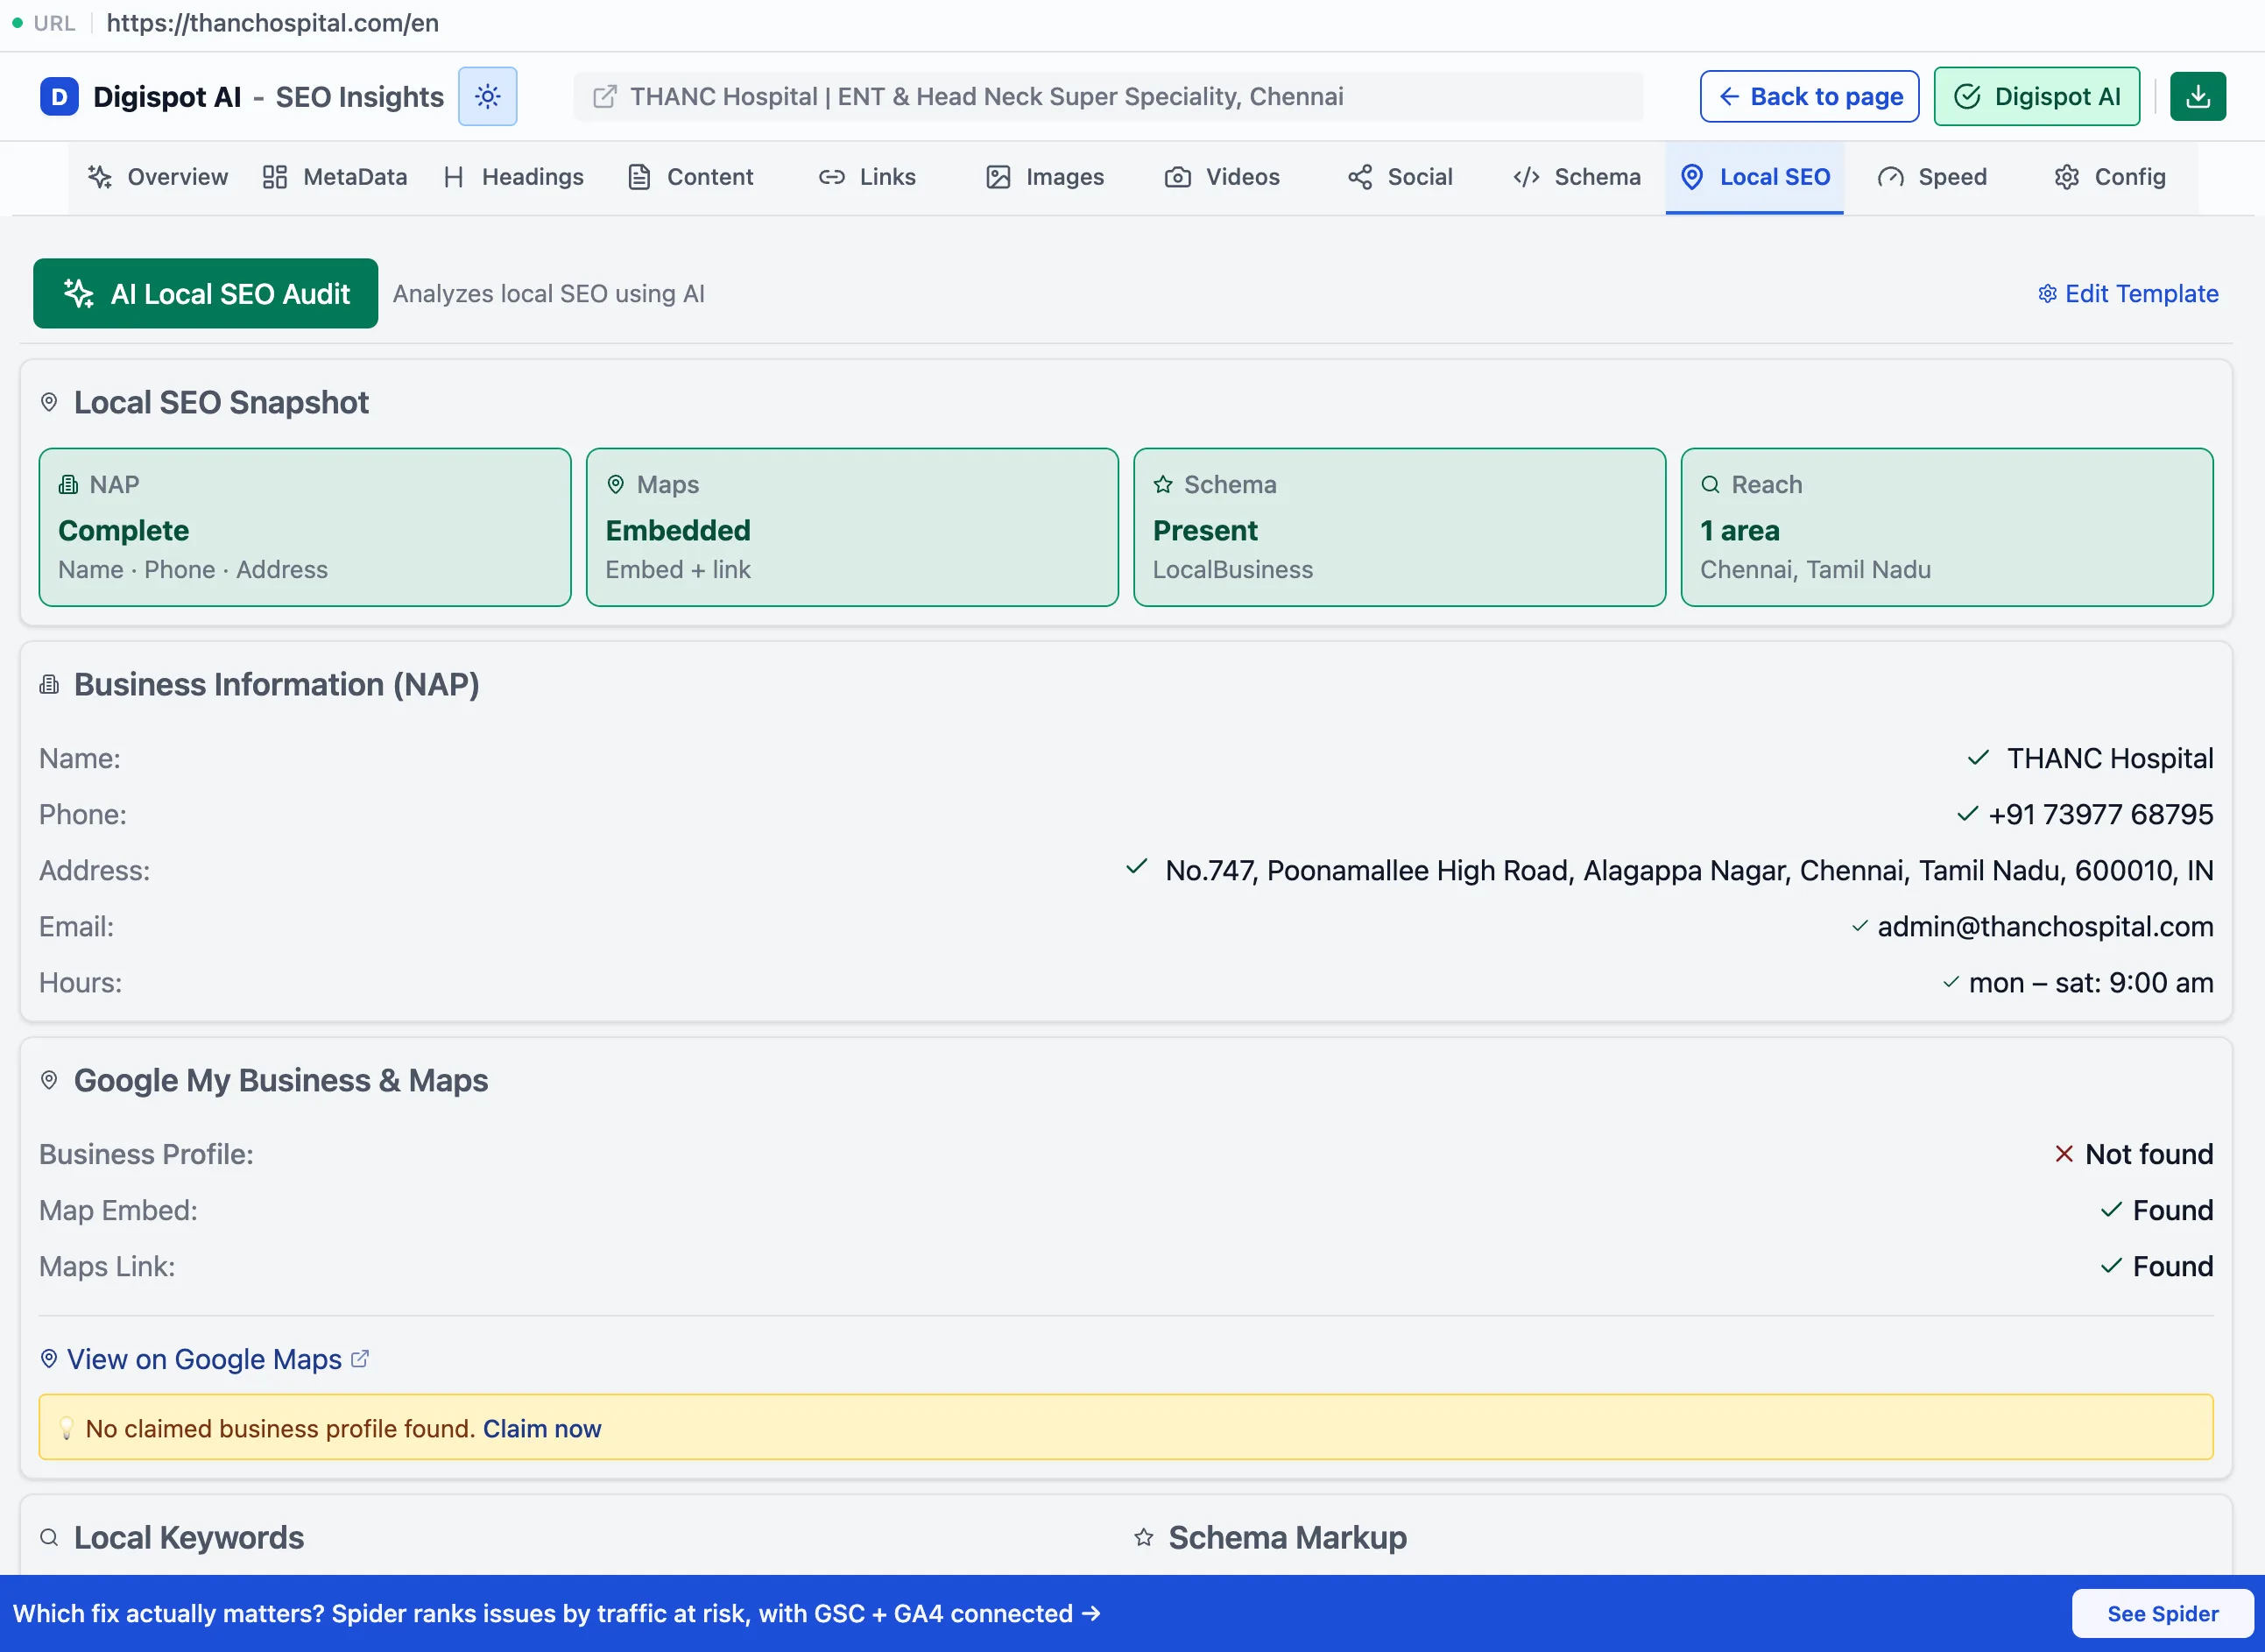Click the pin icon beside Local SEO Snapshot
2265x1652 pixels.
click(x=49, y=402)
